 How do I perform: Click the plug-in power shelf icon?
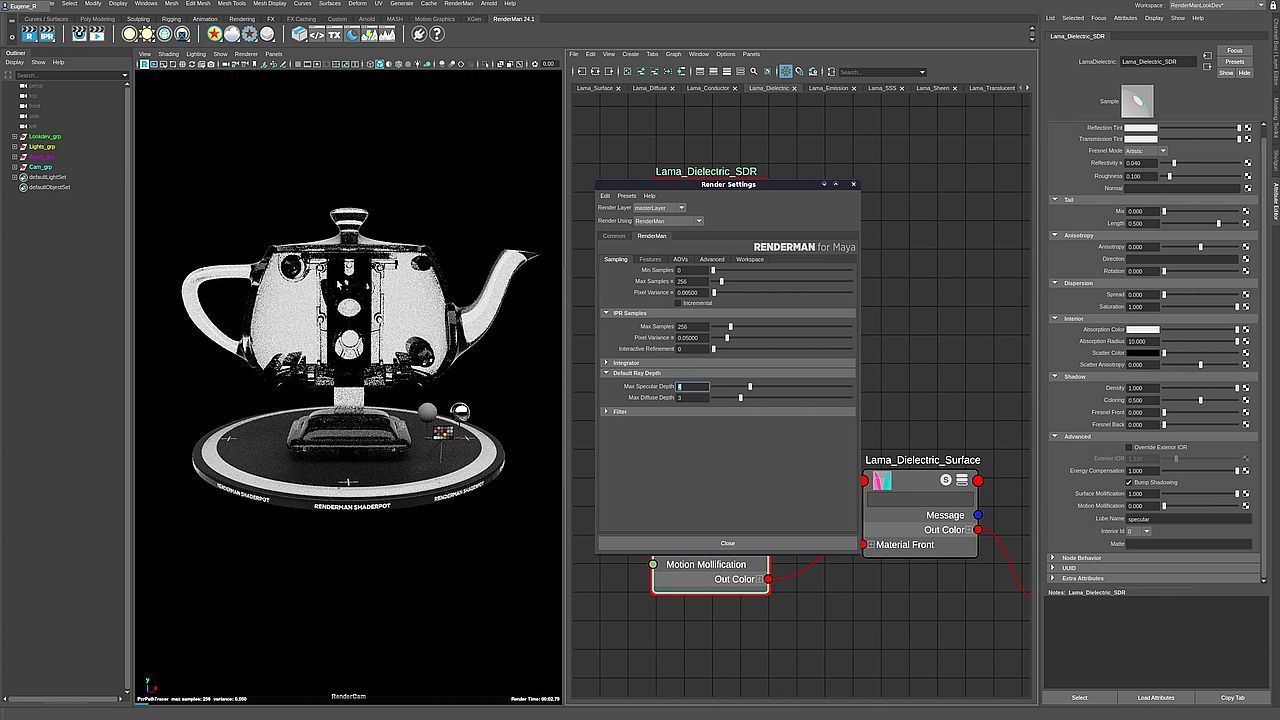tap(419, 34)
